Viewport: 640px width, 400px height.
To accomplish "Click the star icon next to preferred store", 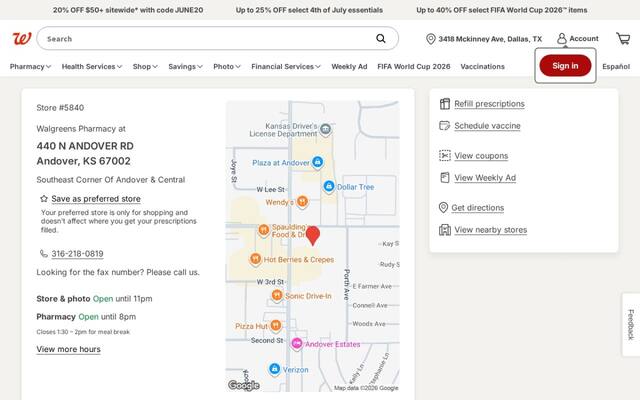I will [44, 199].
